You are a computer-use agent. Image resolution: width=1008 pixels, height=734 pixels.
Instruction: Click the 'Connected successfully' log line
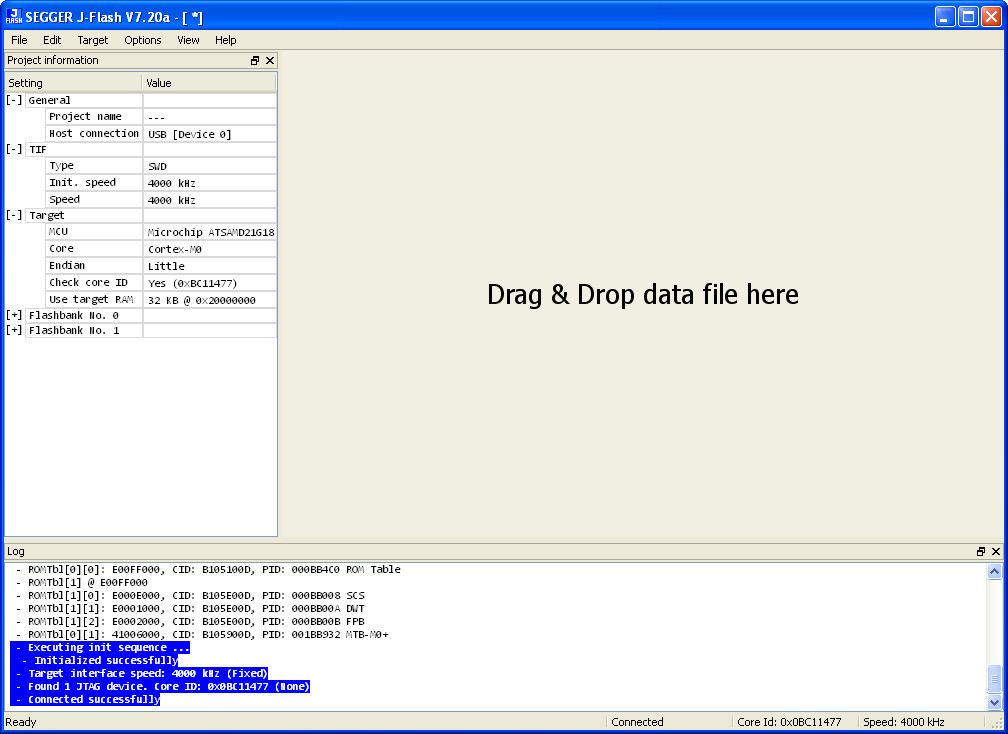tap(86, 699)
